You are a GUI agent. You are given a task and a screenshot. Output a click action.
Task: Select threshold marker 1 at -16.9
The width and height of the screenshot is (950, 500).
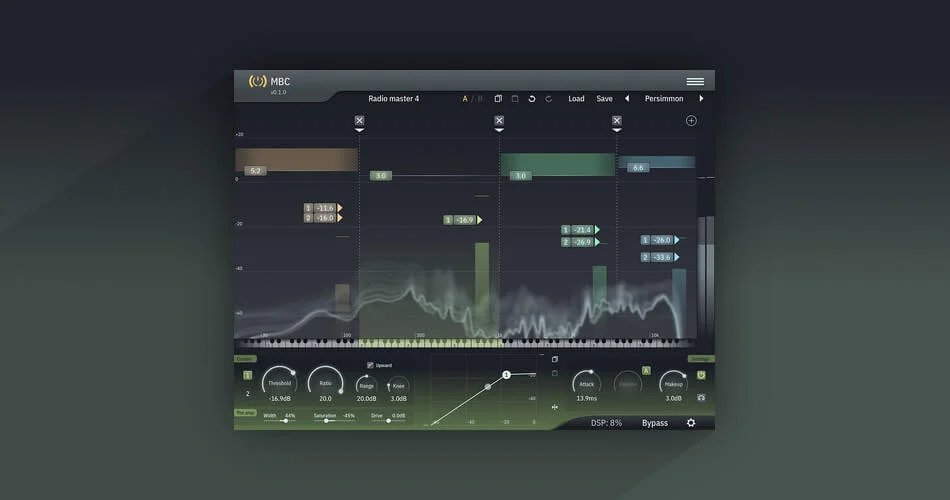pos(463,220)
